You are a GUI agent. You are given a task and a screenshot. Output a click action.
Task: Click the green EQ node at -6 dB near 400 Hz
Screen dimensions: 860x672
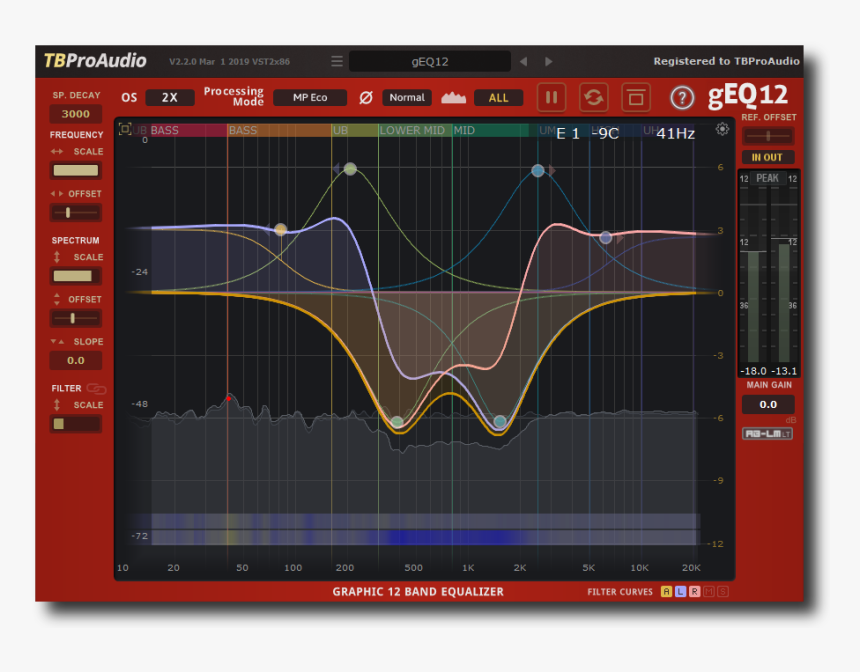[x=397, y=422]
